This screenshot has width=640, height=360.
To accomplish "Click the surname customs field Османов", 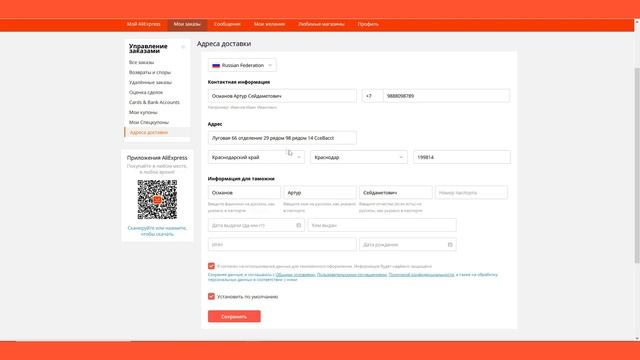I will pyautogui.click(x=244, y=193).
